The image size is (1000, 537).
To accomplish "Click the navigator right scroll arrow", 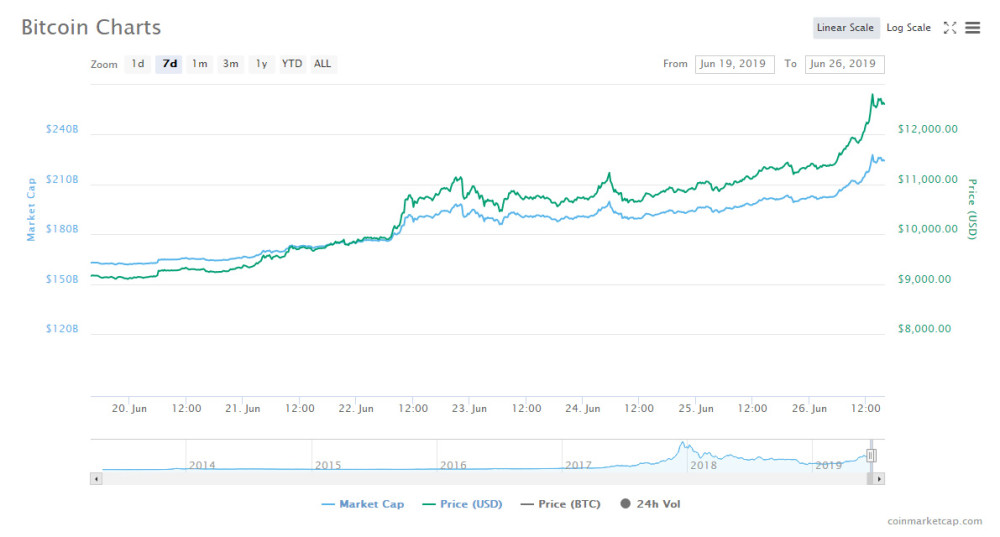I will coord(879,478).
